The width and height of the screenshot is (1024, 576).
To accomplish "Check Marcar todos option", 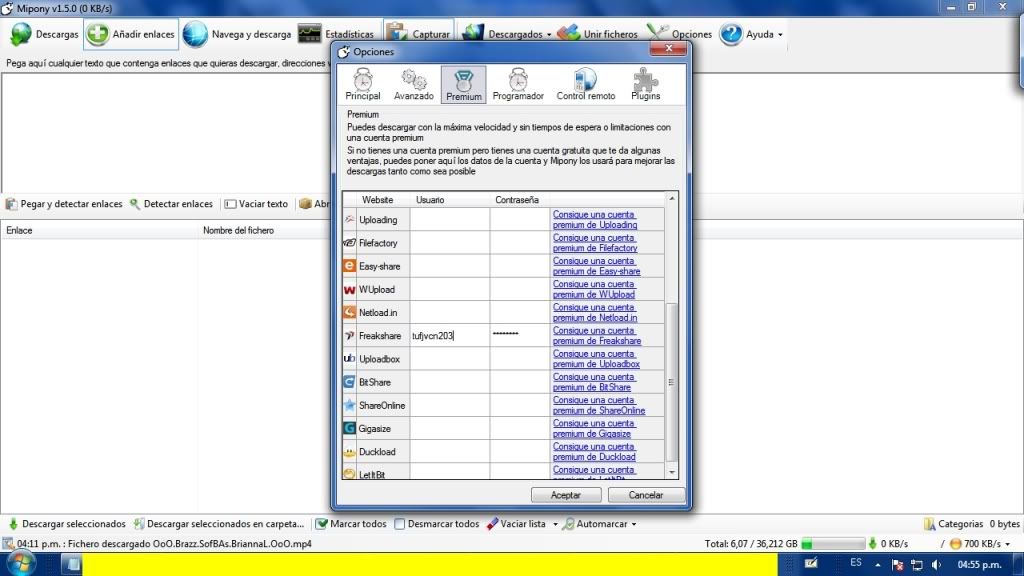I will [321, 524].
